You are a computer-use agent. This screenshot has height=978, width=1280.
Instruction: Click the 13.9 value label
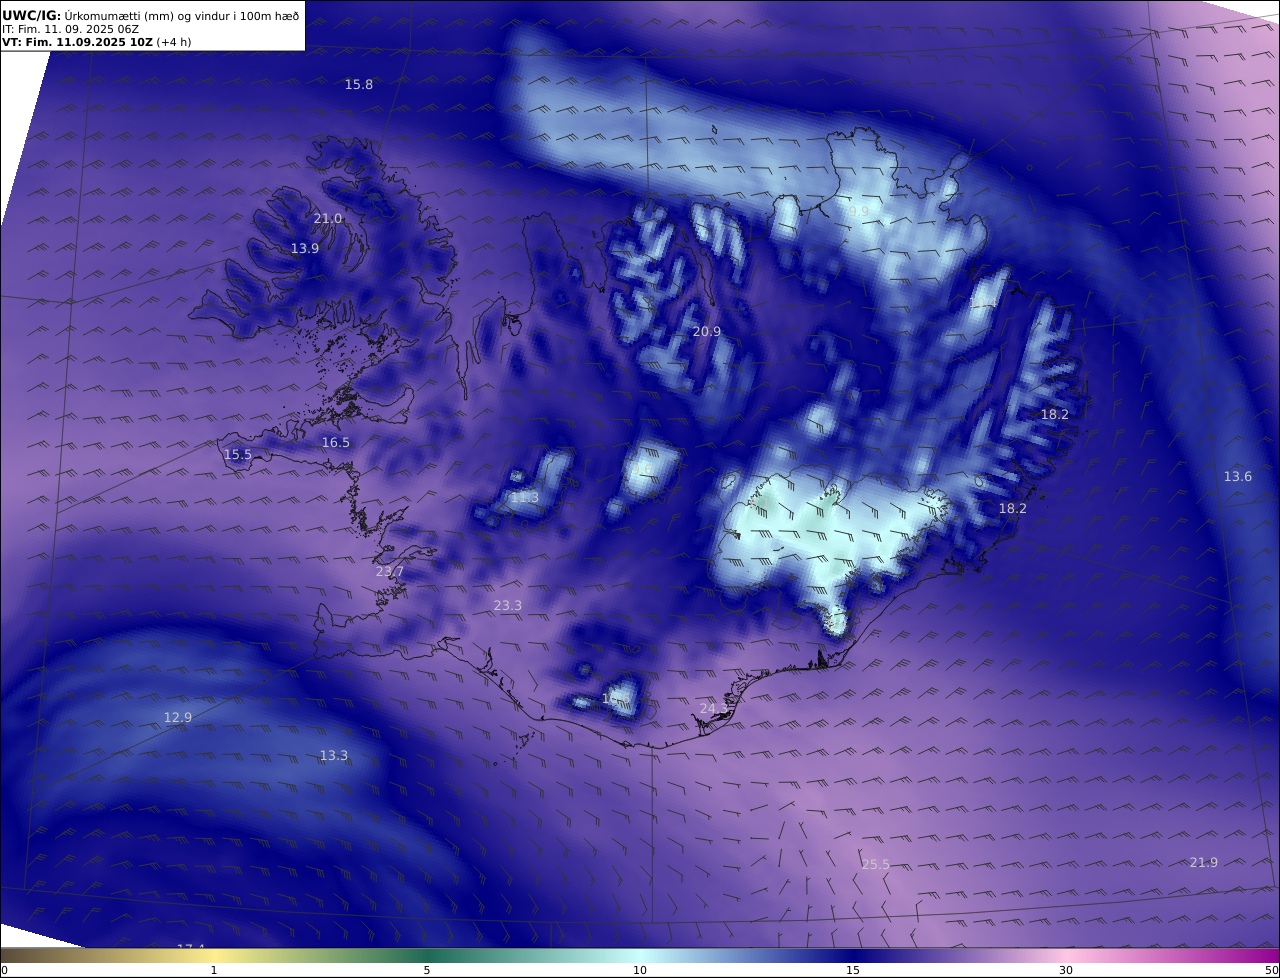[305, 249]
